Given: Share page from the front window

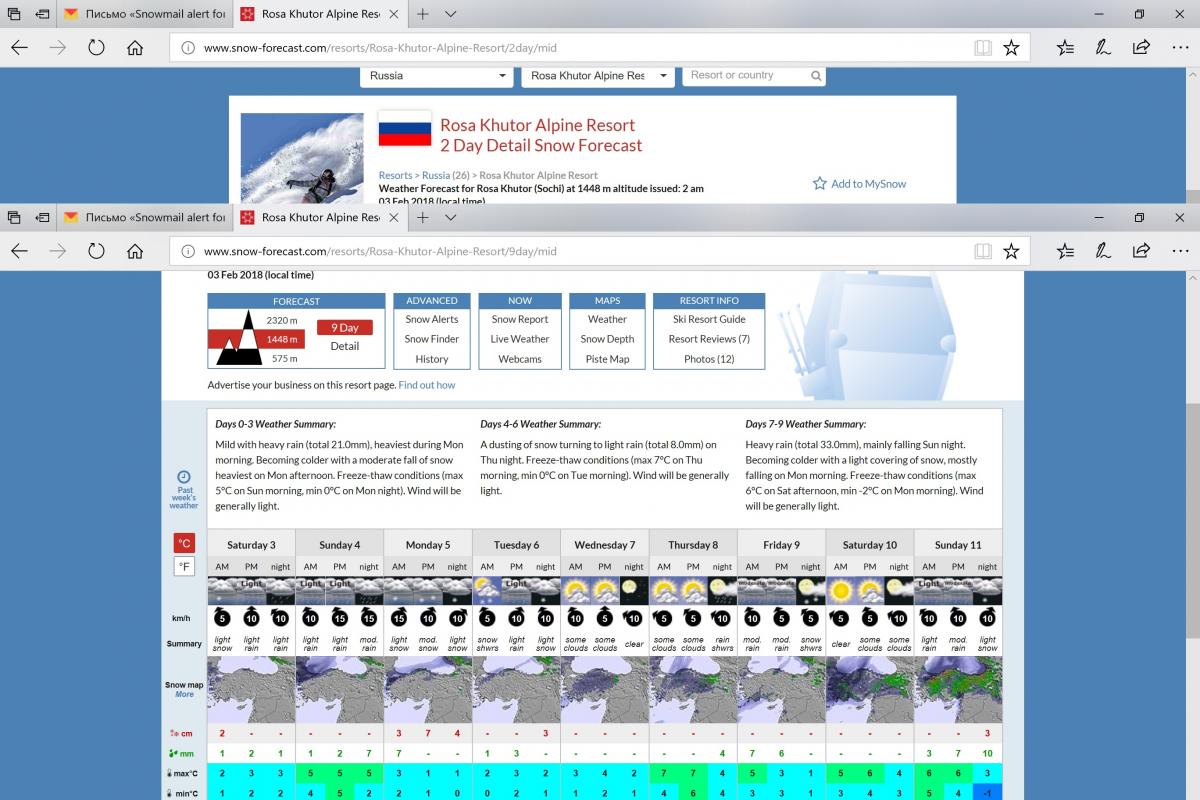Looking at the screenshot, I should tap(1141, 251).
